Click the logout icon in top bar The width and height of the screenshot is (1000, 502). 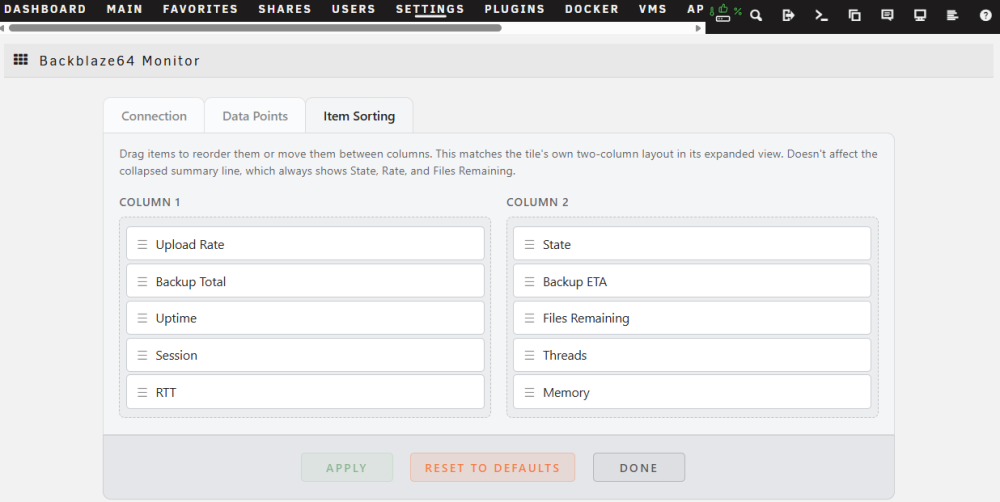pos(789,15)
